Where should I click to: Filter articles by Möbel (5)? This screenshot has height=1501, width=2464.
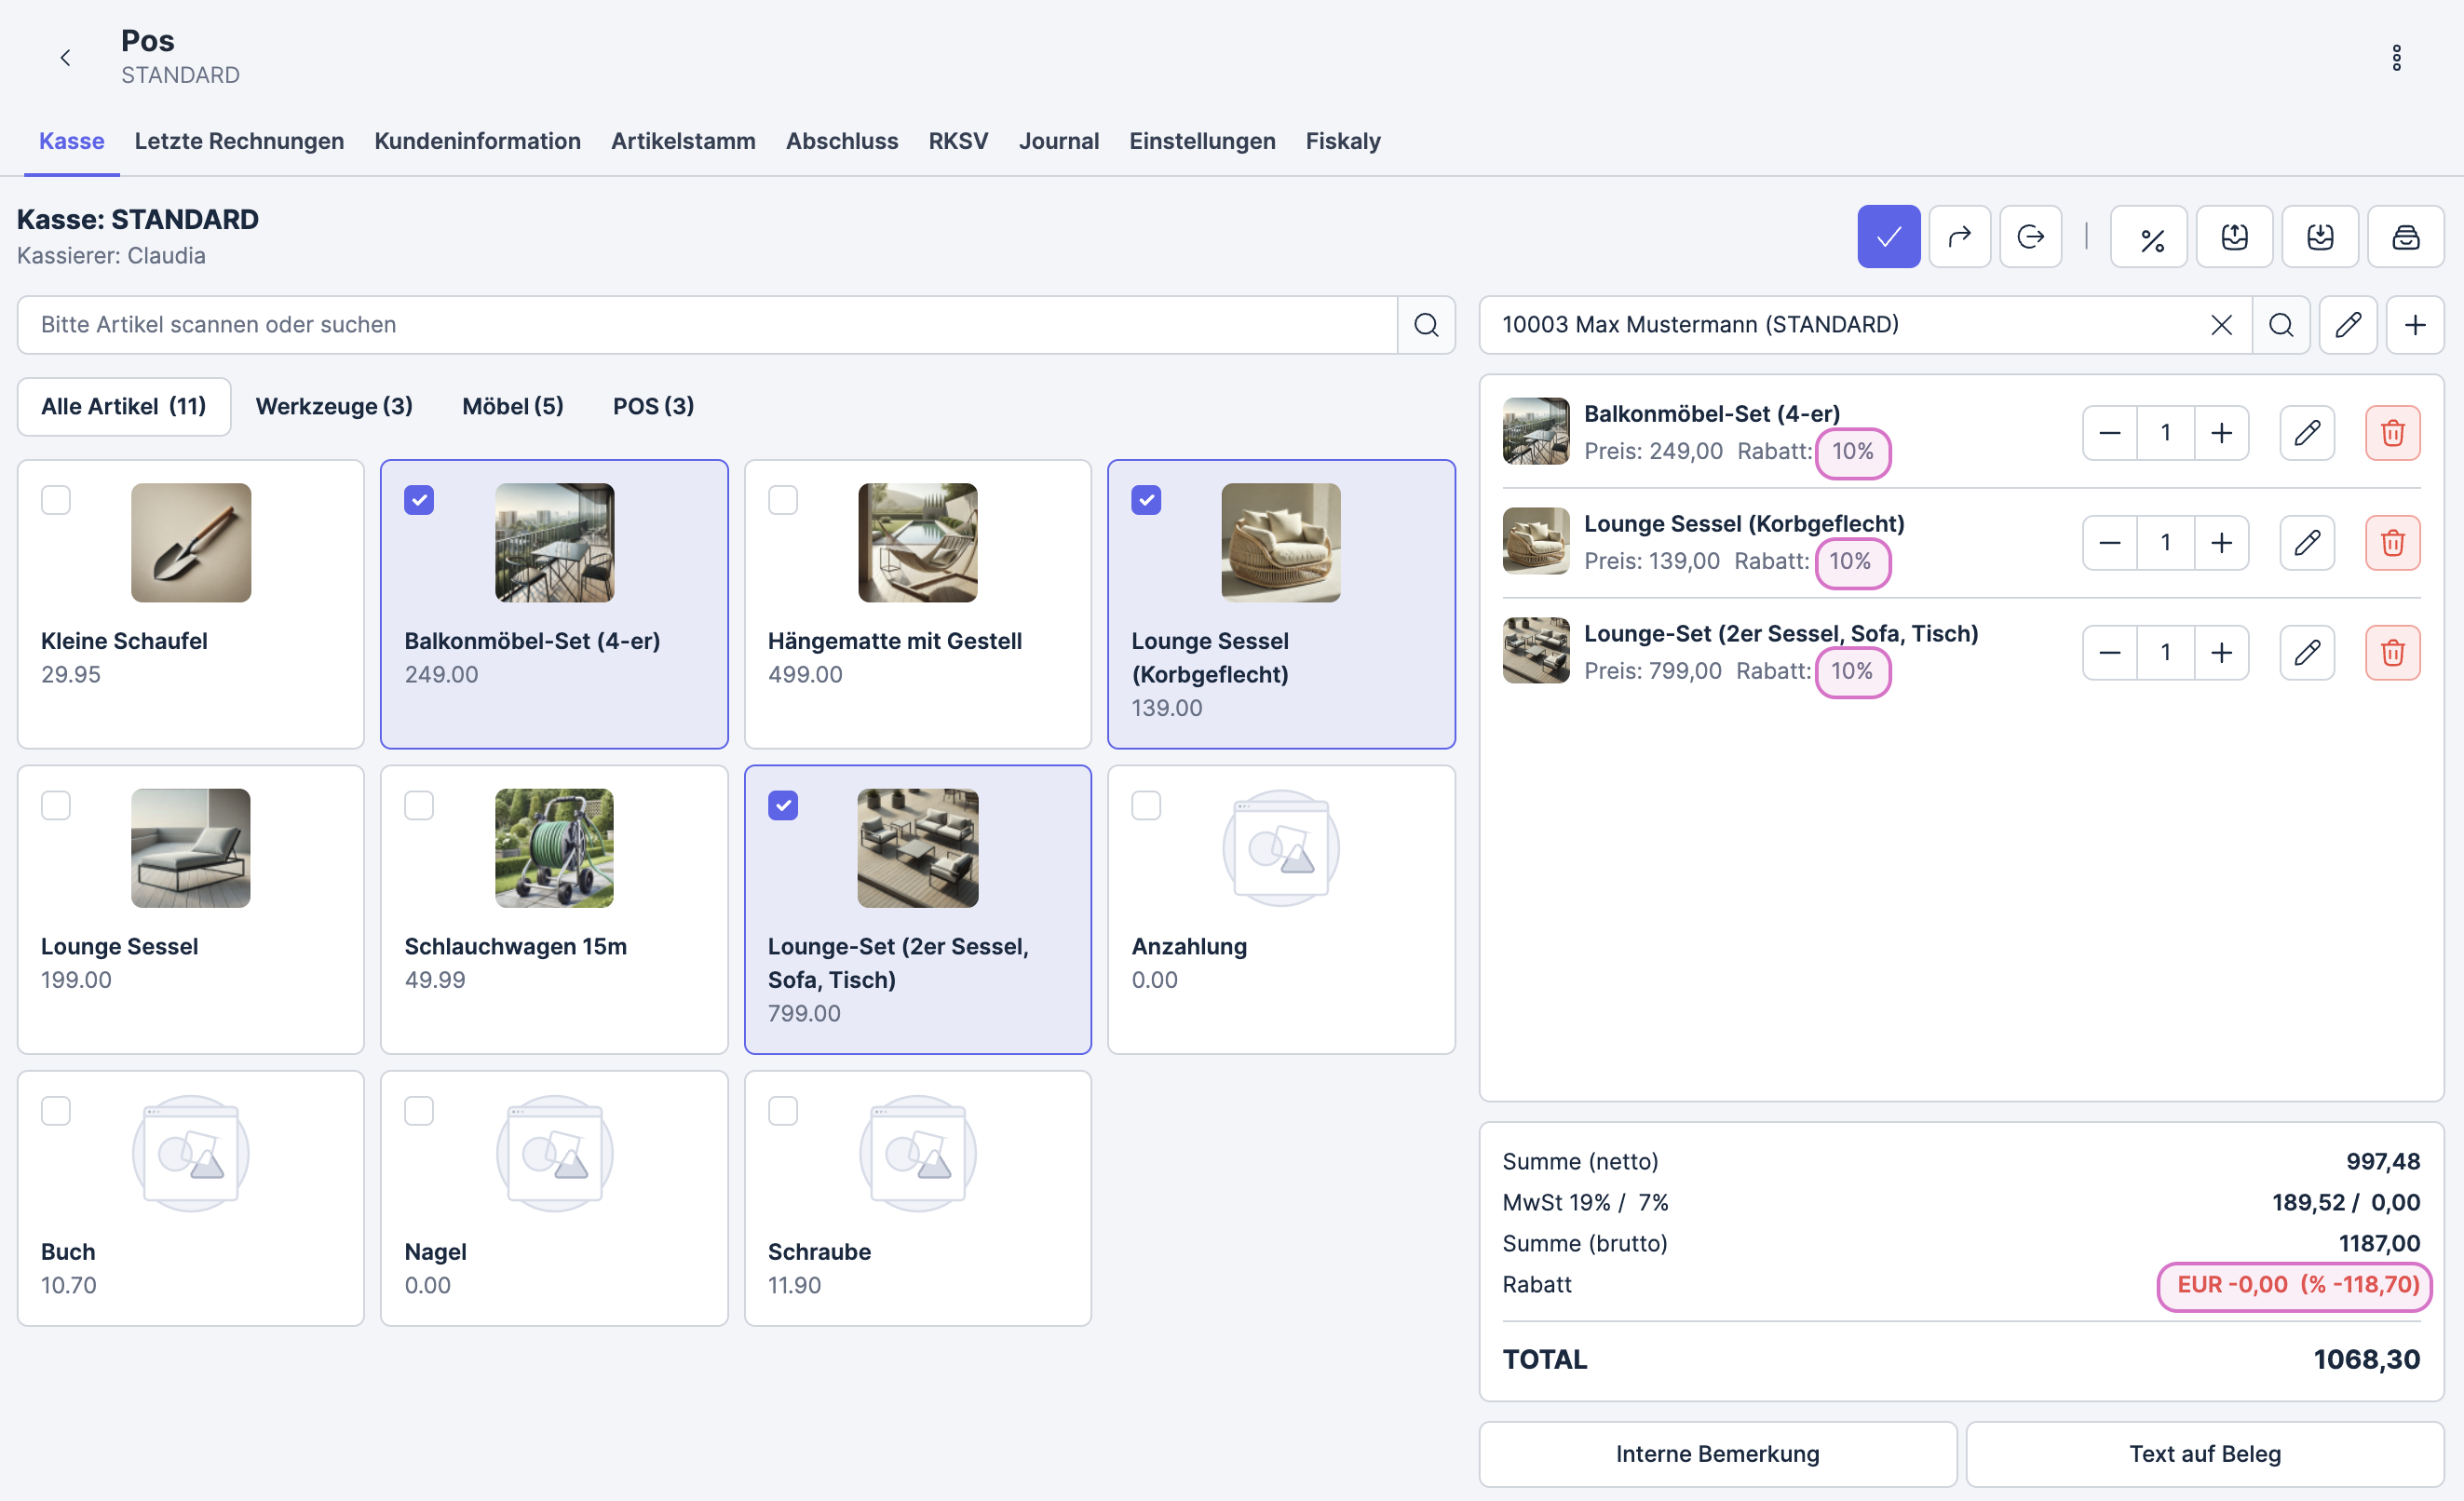point(512,406)
